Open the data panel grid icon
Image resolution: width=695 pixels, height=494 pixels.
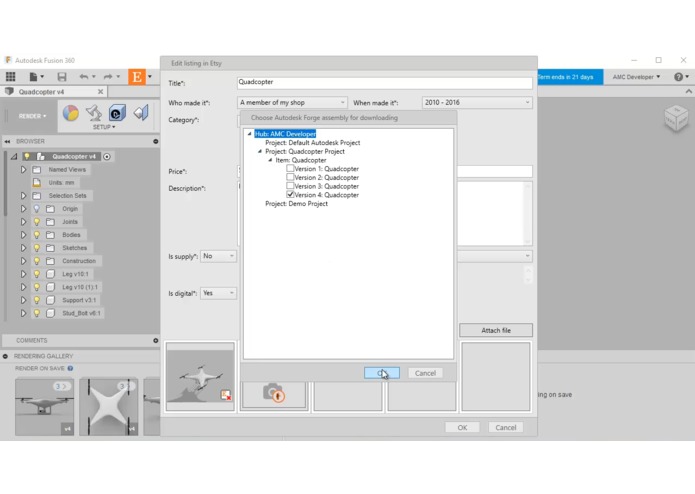coord(11,77)
